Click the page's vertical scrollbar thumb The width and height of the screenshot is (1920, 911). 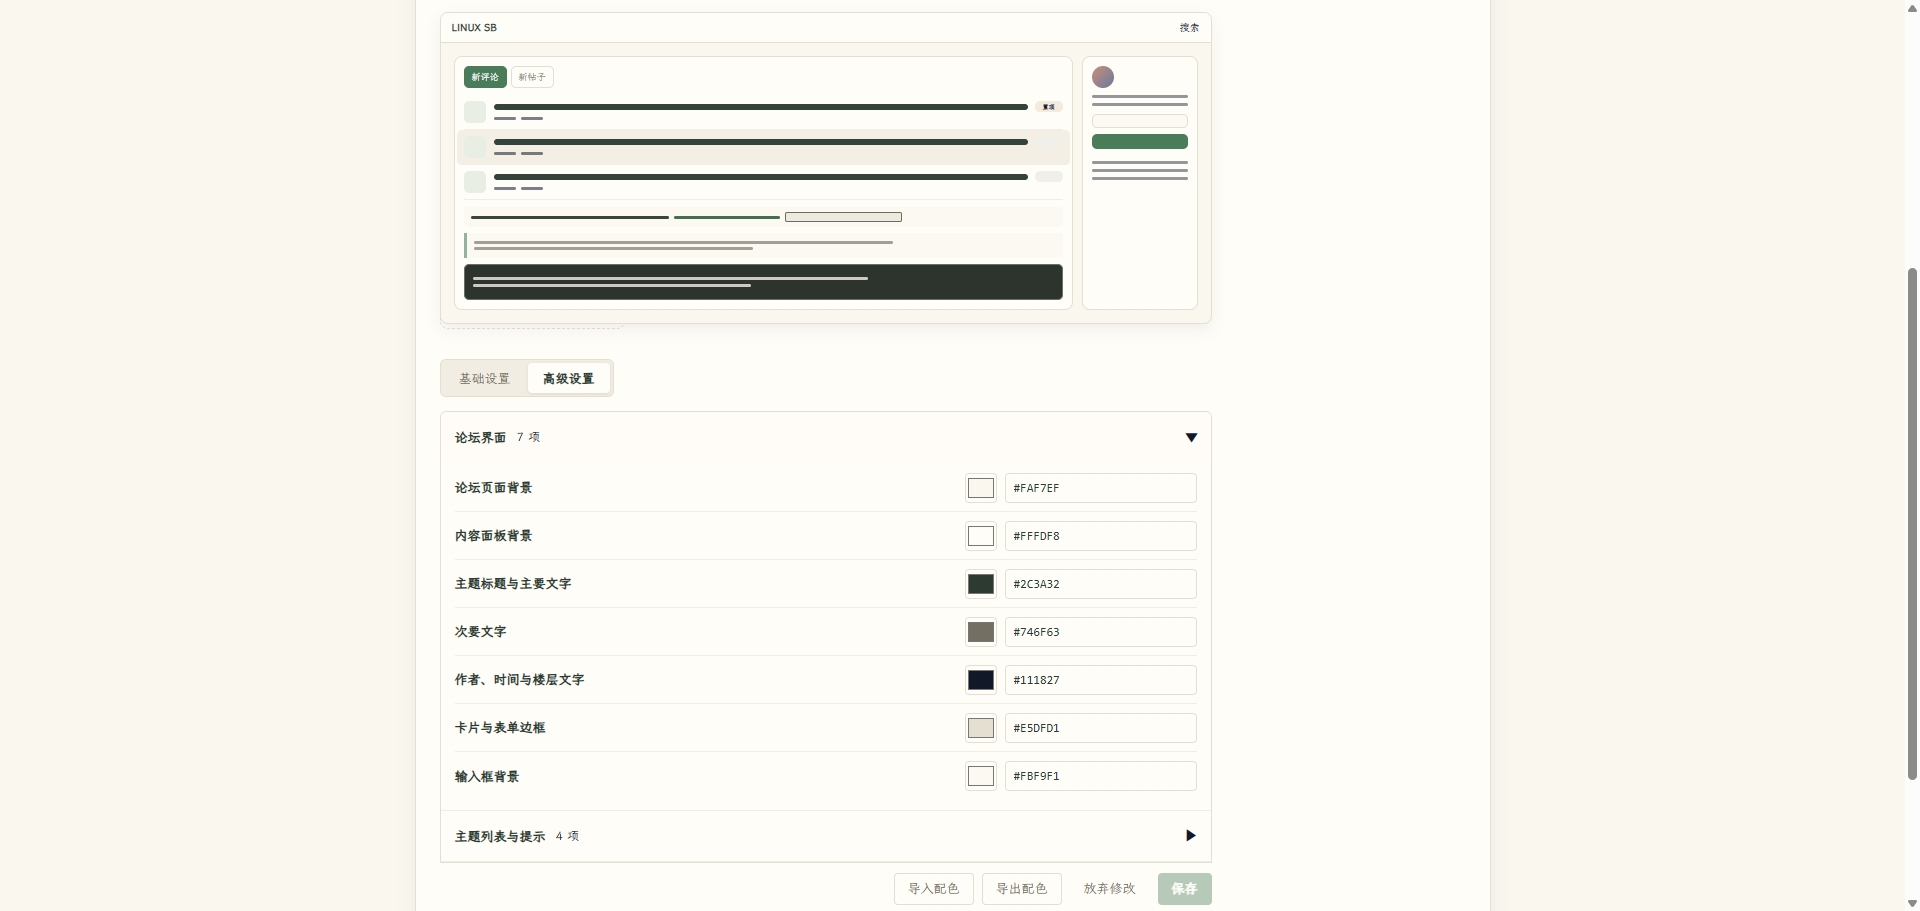(x=1912, y=523)
